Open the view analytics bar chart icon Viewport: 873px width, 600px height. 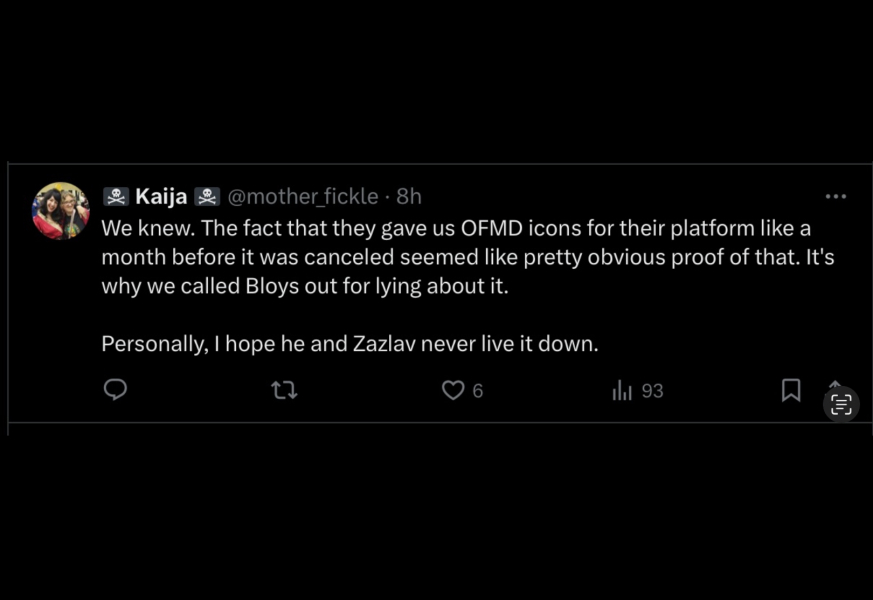(622, 390)
